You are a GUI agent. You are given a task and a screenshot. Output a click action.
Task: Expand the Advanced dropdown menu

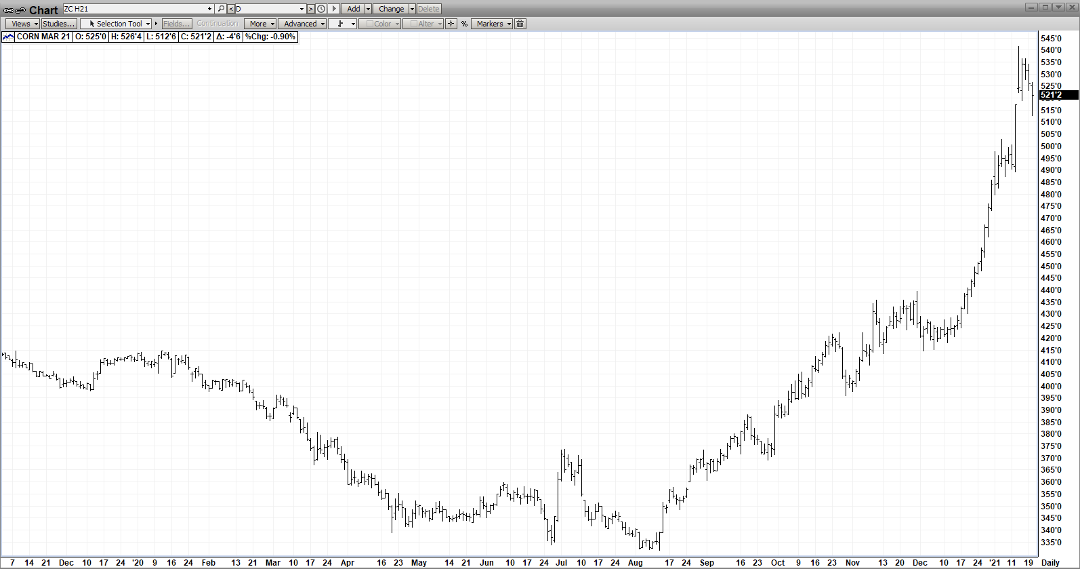point(302,23)
